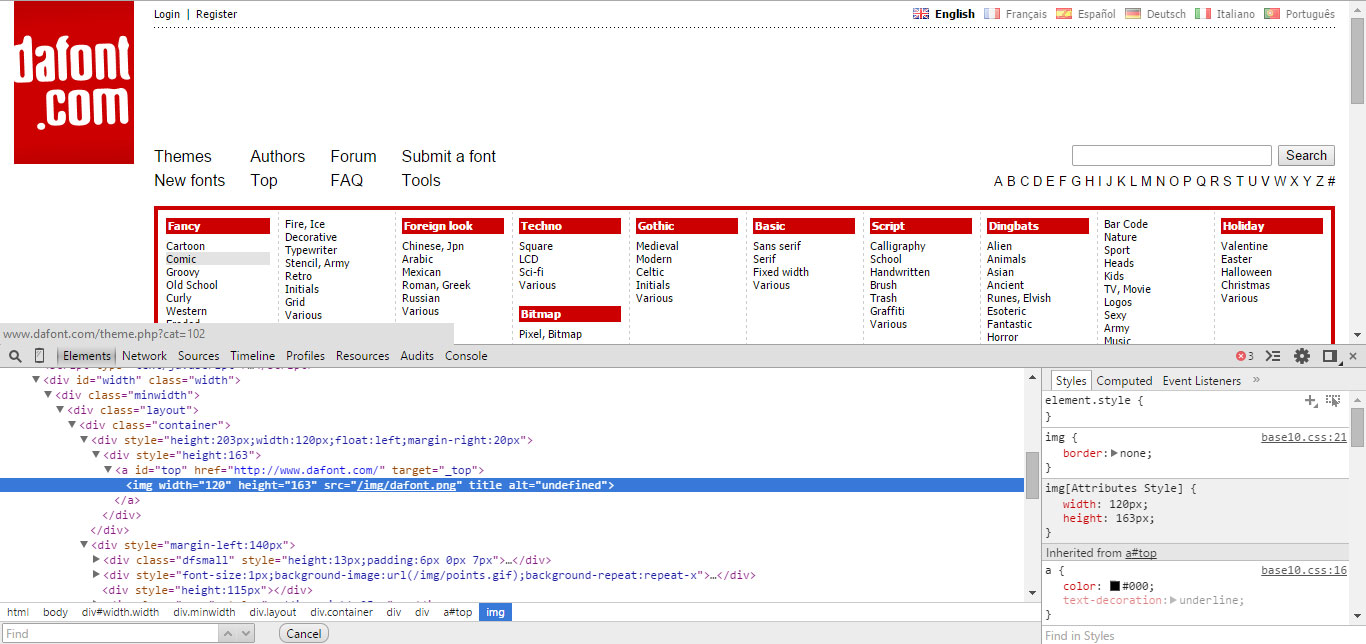Expand the text-decoration property triangle

(1172, 600)
